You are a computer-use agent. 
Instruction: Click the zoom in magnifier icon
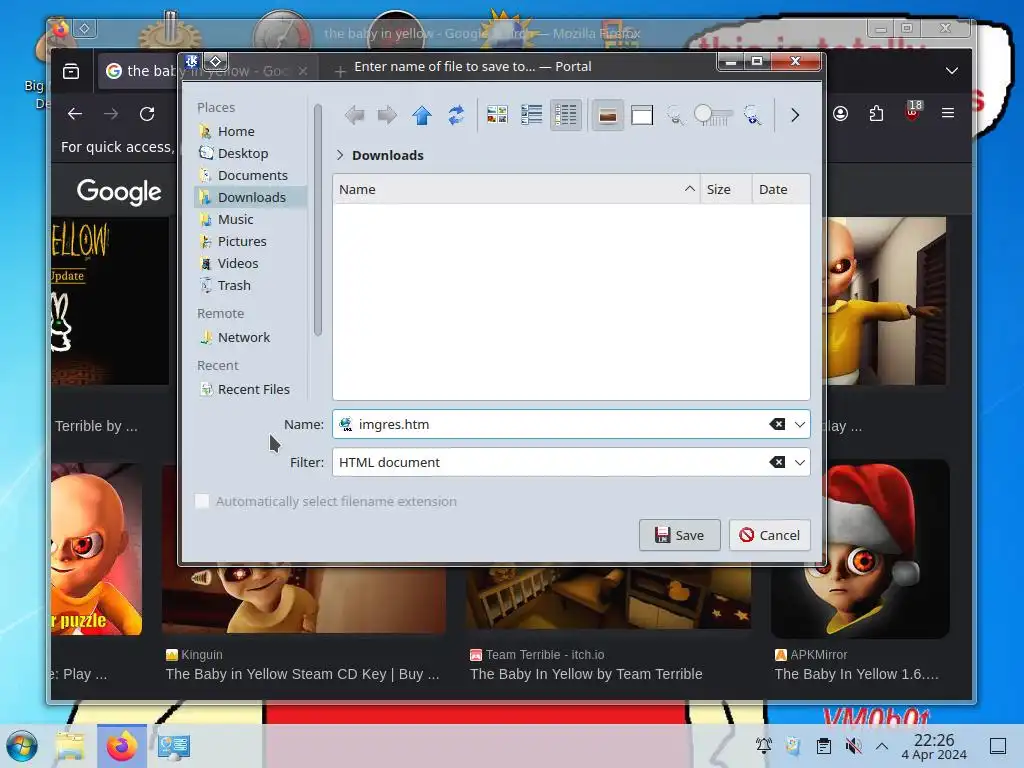click(752, 116)
